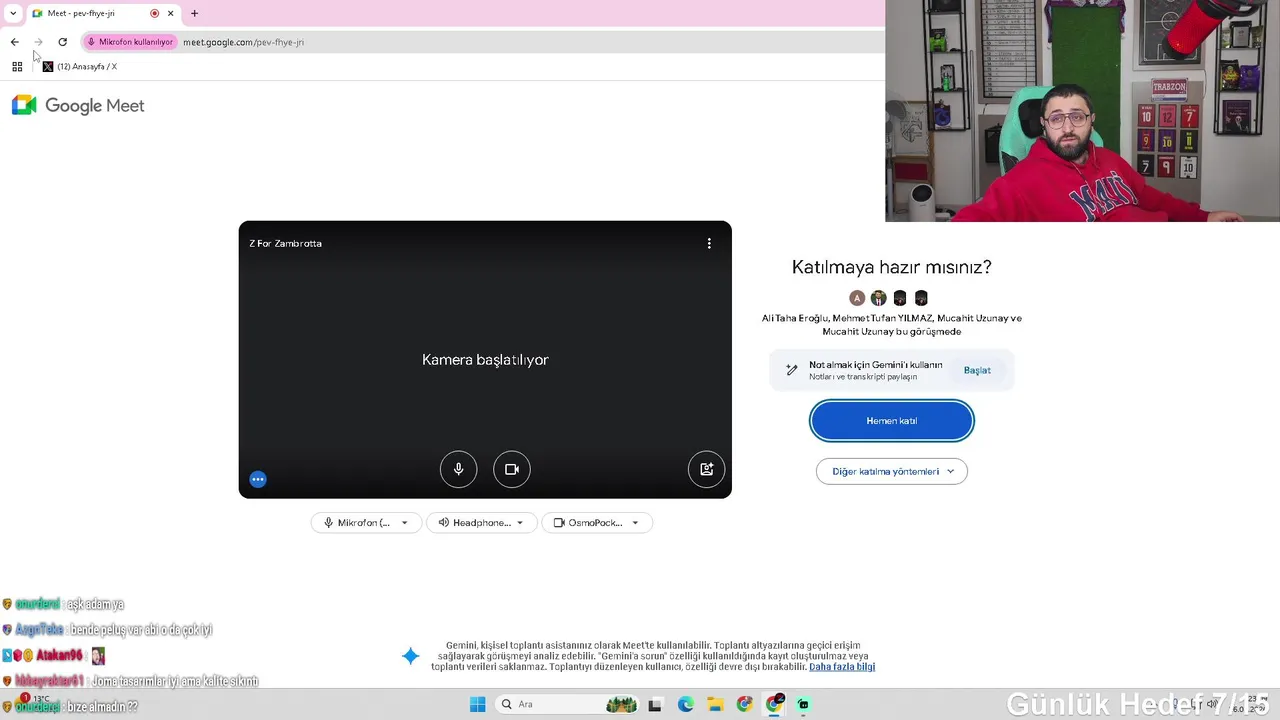The image size is (1280, 720).
Task: Open the green app icon on taskbar
Action: click(803, 704)
